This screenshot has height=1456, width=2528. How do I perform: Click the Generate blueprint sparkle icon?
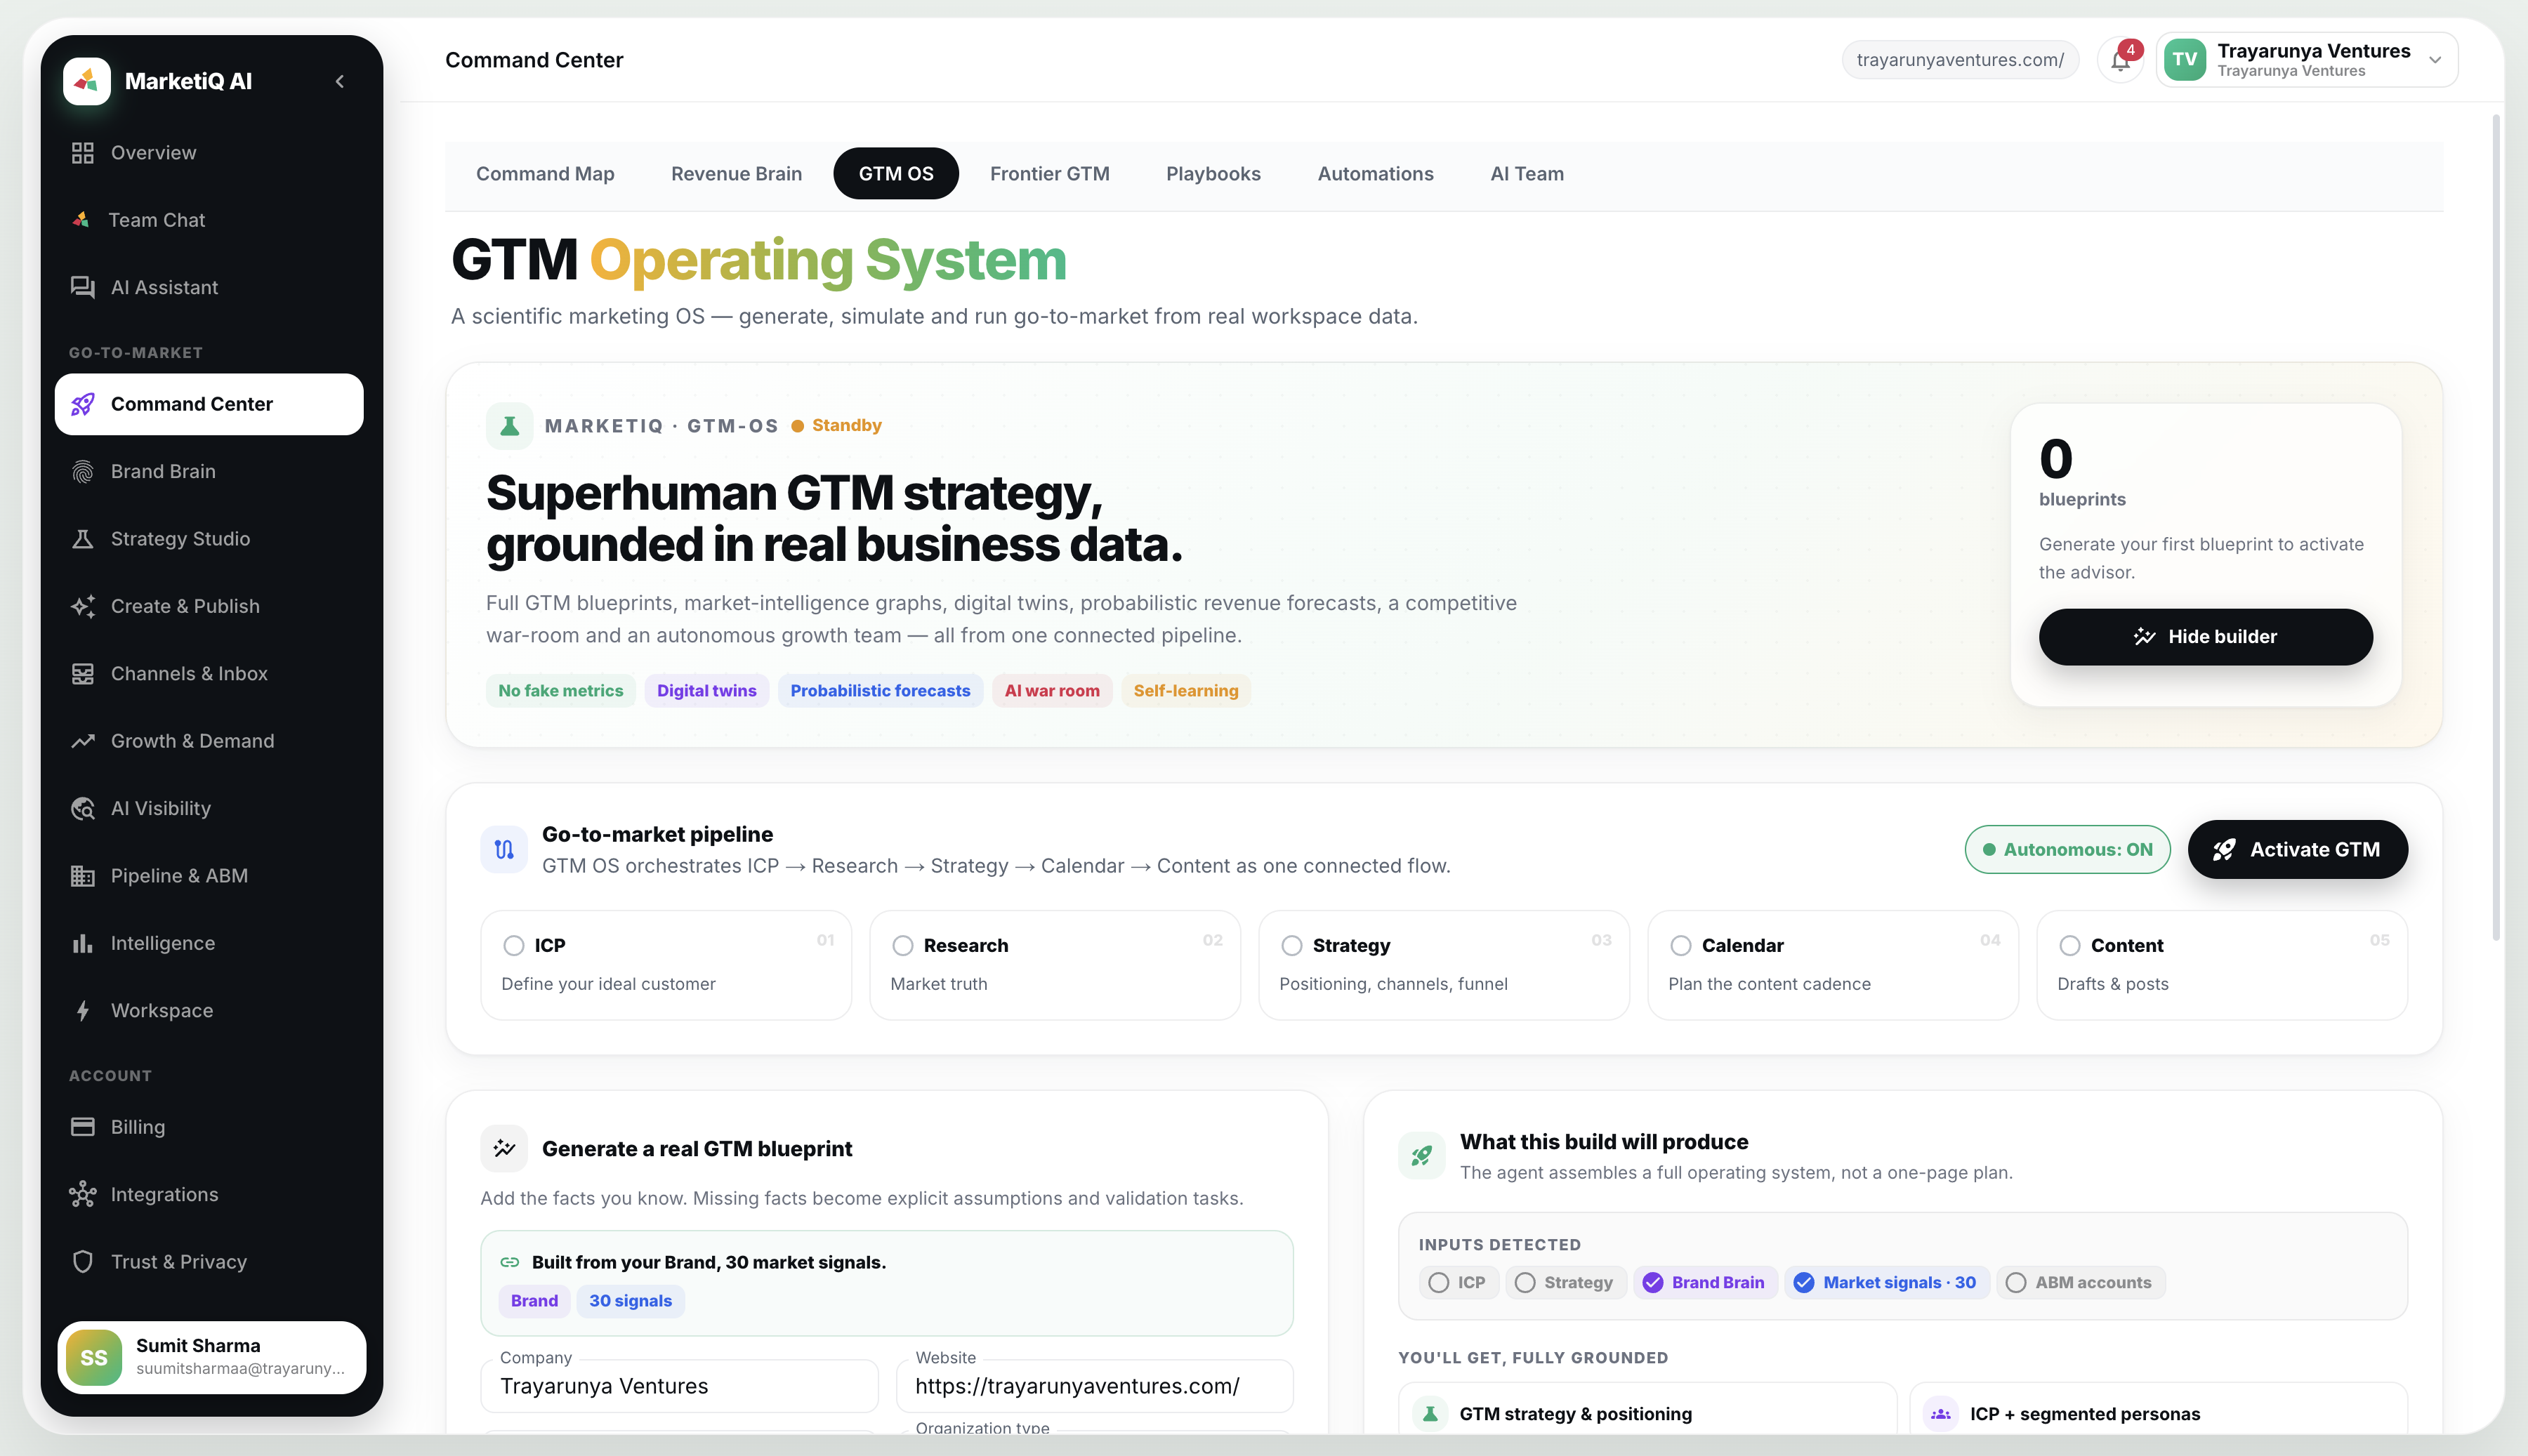point(504,1149)
